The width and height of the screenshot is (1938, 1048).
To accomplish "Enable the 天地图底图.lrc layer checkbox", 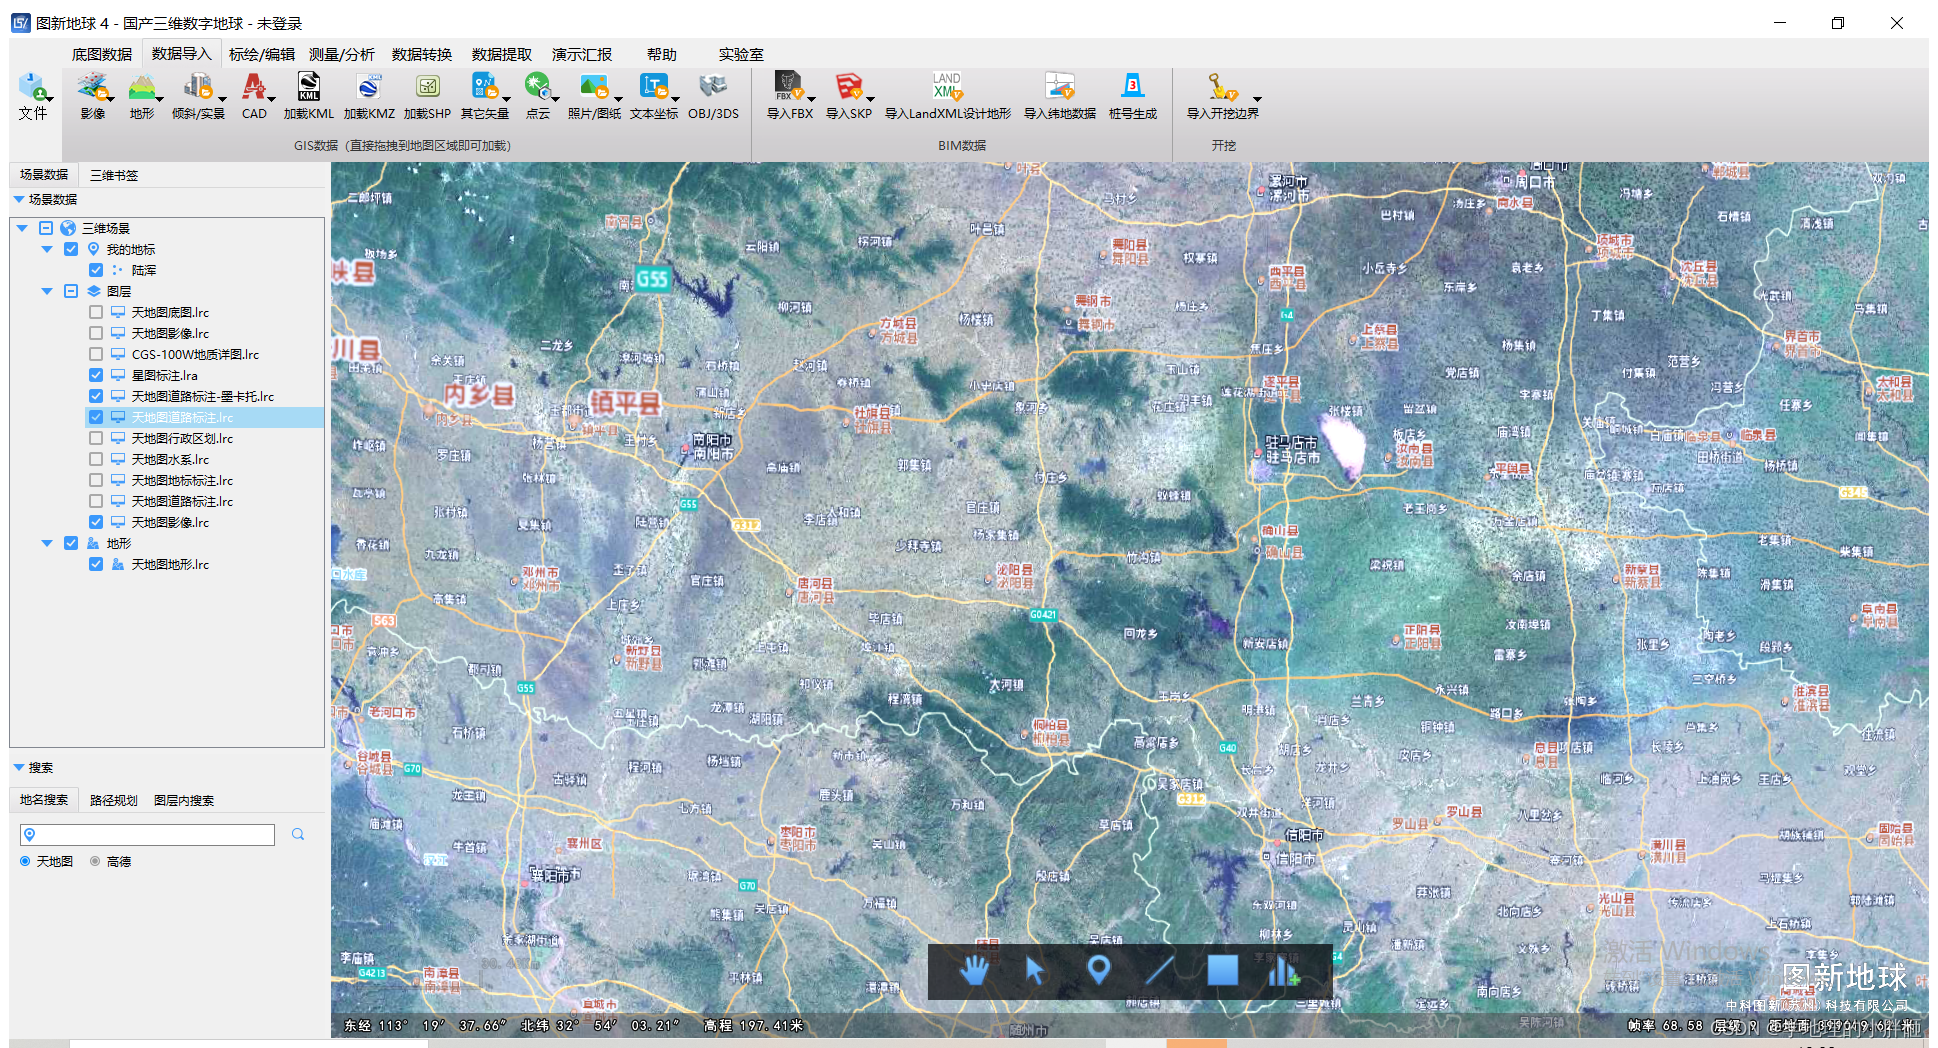I will pyautogui.click(x=96, y=312).
